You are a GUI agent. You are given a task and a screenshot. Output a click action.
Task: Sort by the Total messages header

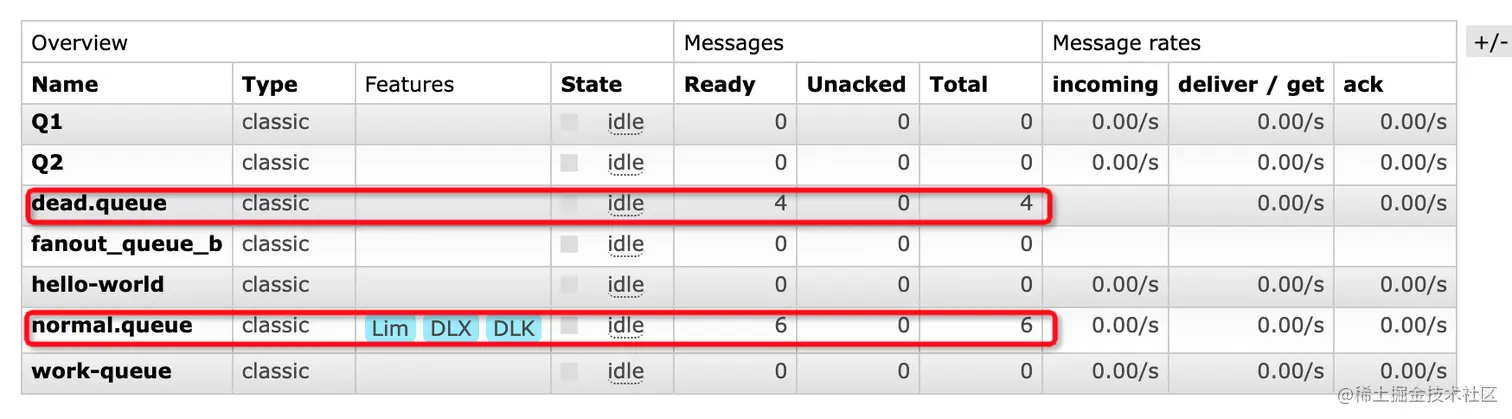958,84
